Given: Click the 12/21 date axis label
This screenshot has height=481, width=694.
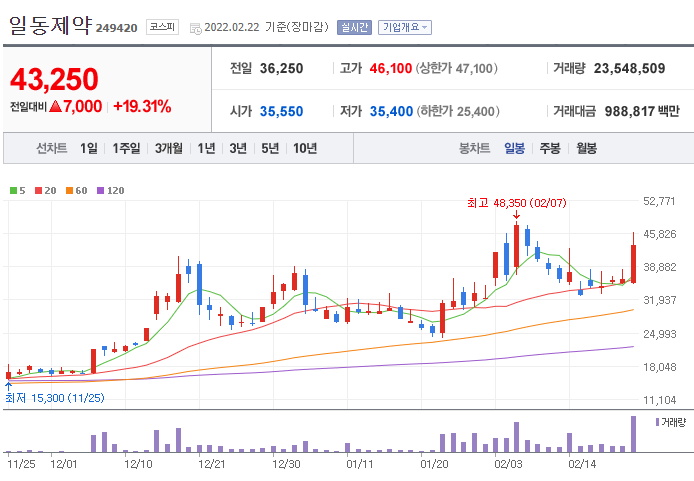Looking at the screenshot, I should (212, 464).
